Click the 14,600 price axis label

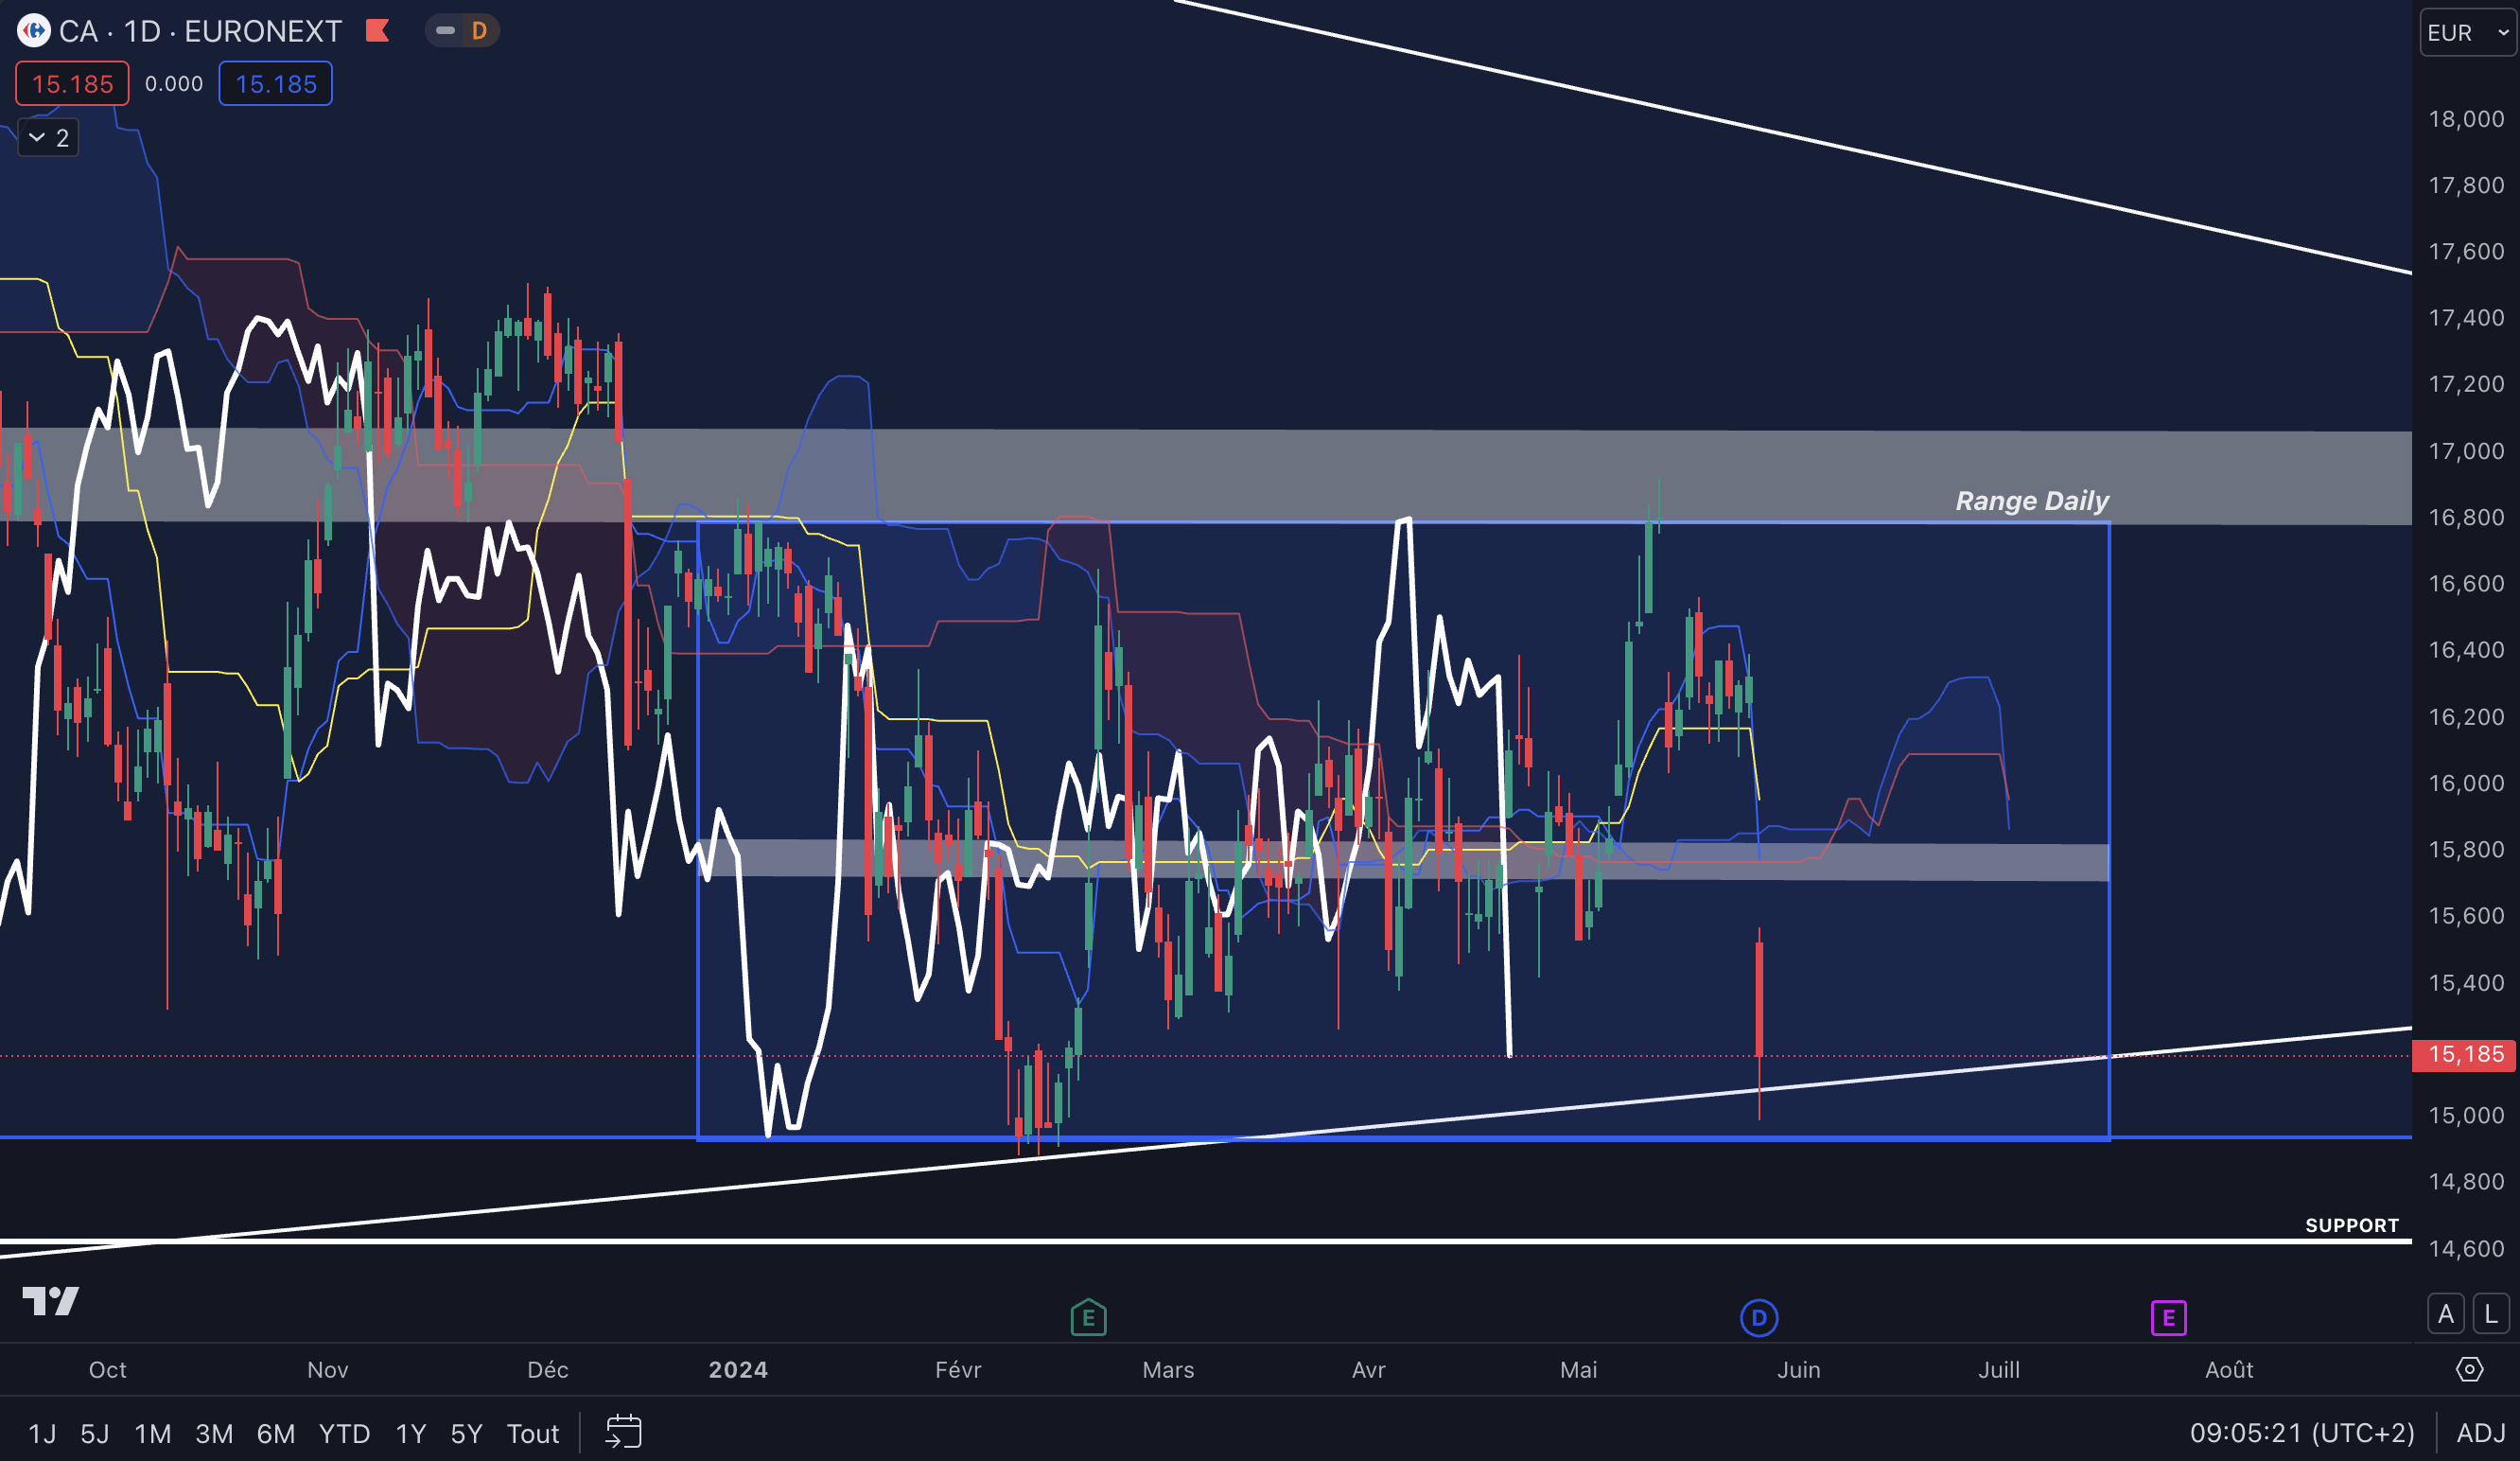(x=2466, y=1248)
